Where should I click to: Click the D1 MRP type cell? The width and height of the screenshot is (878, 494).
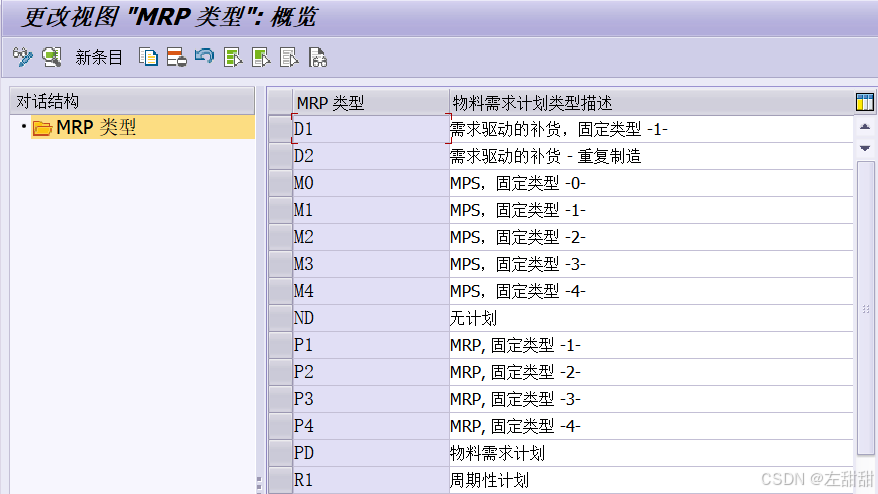click(371, 129)
